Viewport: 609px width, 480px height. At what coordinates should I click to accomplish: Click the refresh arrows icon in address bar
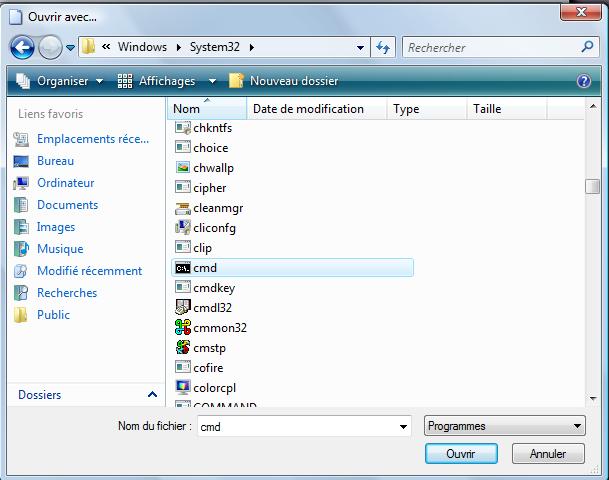pyautogui.click(x=383, y=47)
